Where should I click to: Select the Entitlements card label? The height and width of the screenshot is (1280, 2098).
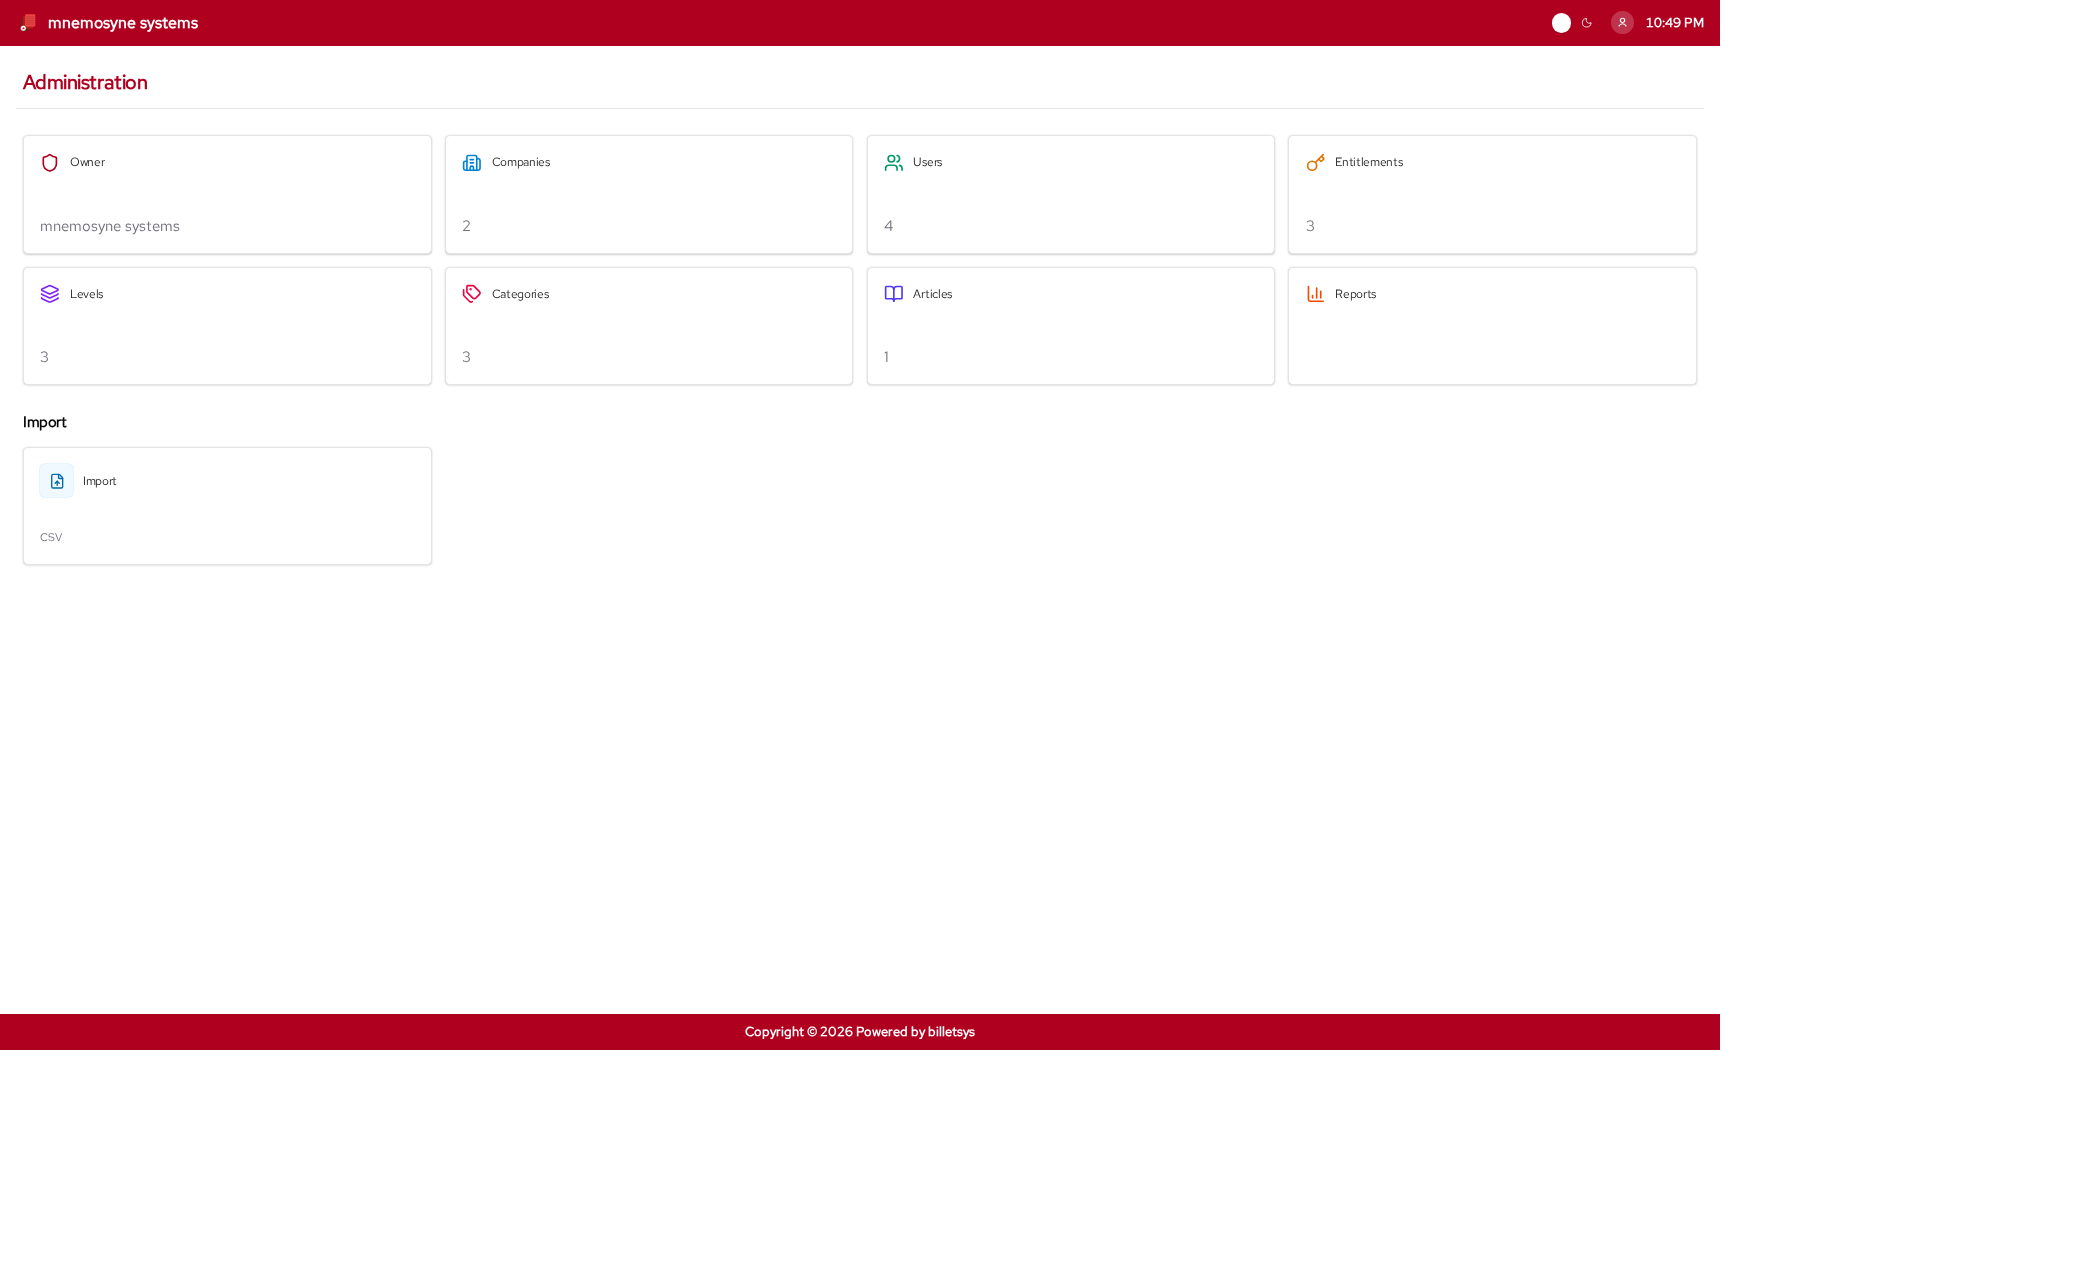[1369, 162]
